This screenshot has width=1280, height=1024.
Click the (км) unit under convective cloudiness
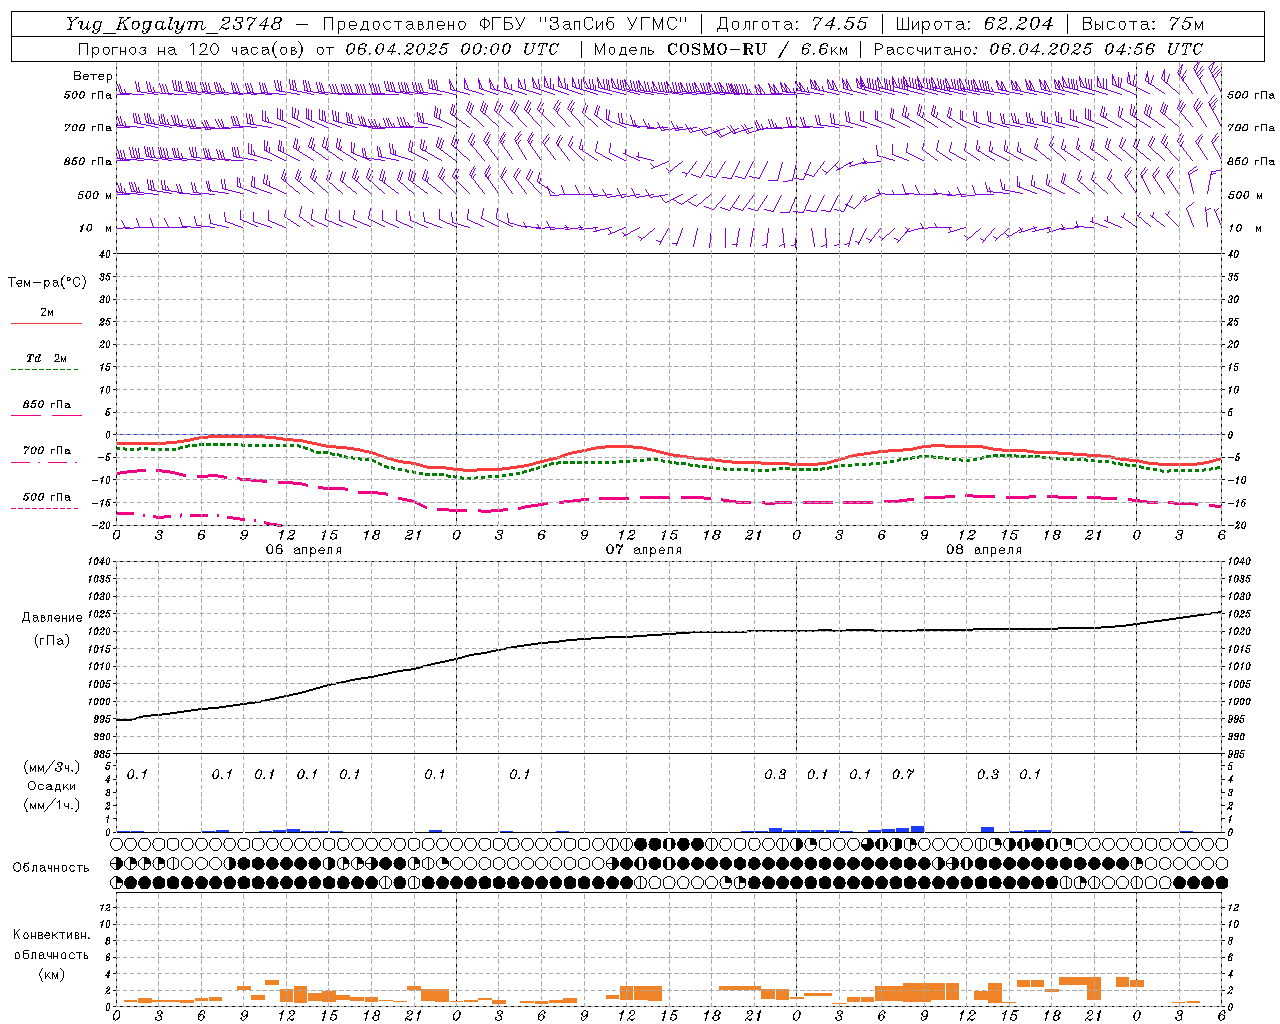(51, 974)
